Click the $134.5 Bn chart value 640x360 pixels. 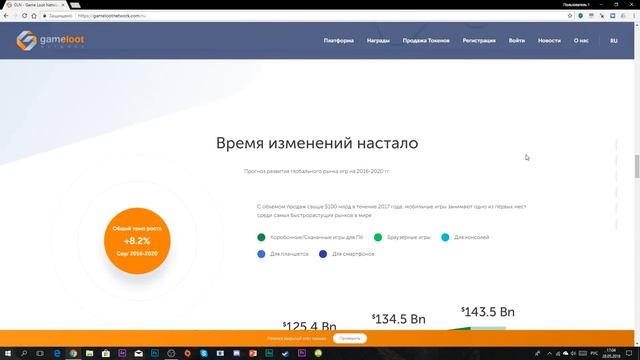click(x=399, y=319)
